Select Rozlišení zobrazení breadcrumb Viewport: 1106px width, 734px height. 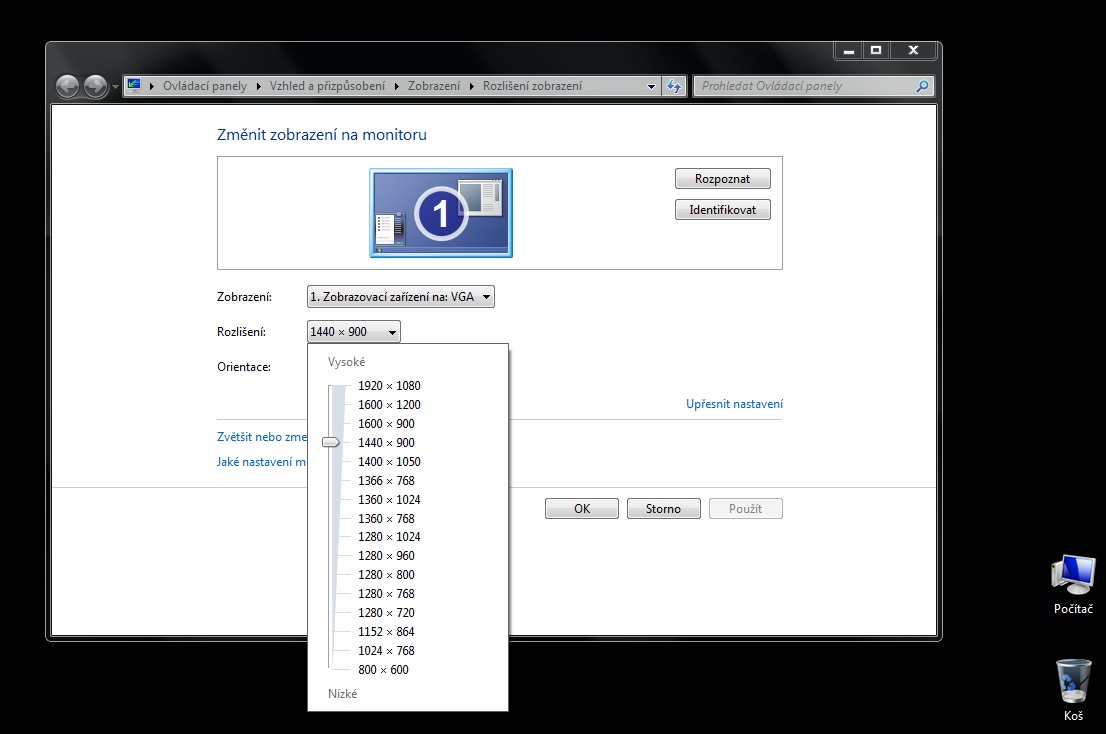533,86
